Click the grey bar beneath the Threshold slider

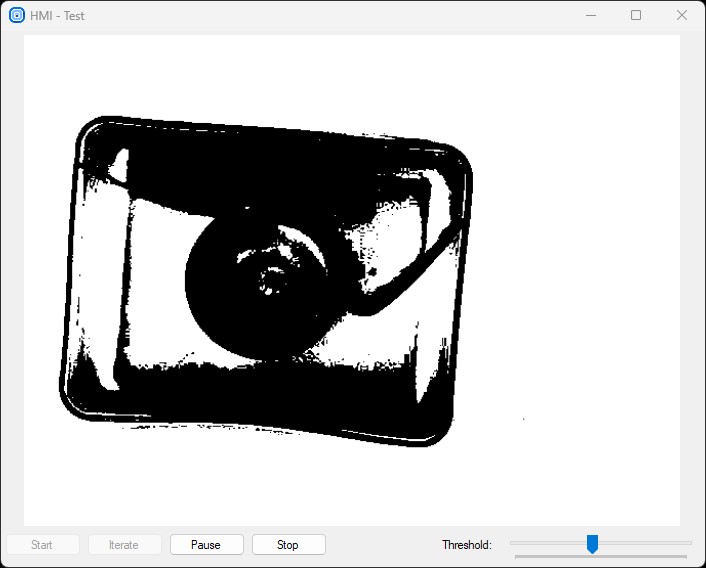600,556
